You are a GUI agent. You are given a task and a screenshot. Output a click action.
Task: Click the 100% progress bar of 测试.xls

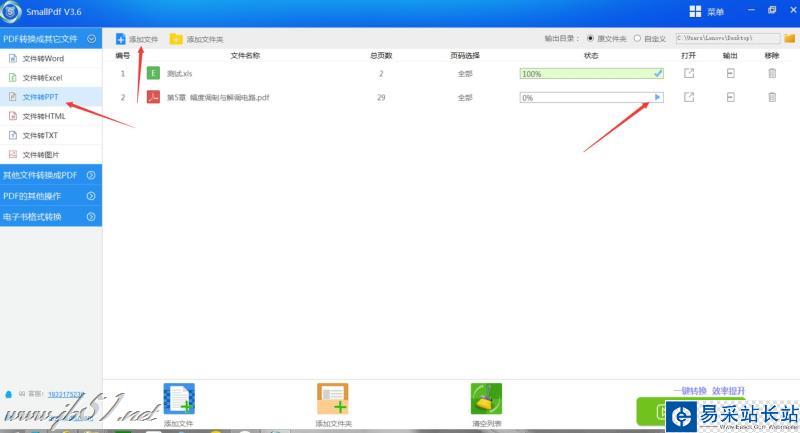point(591,73)
